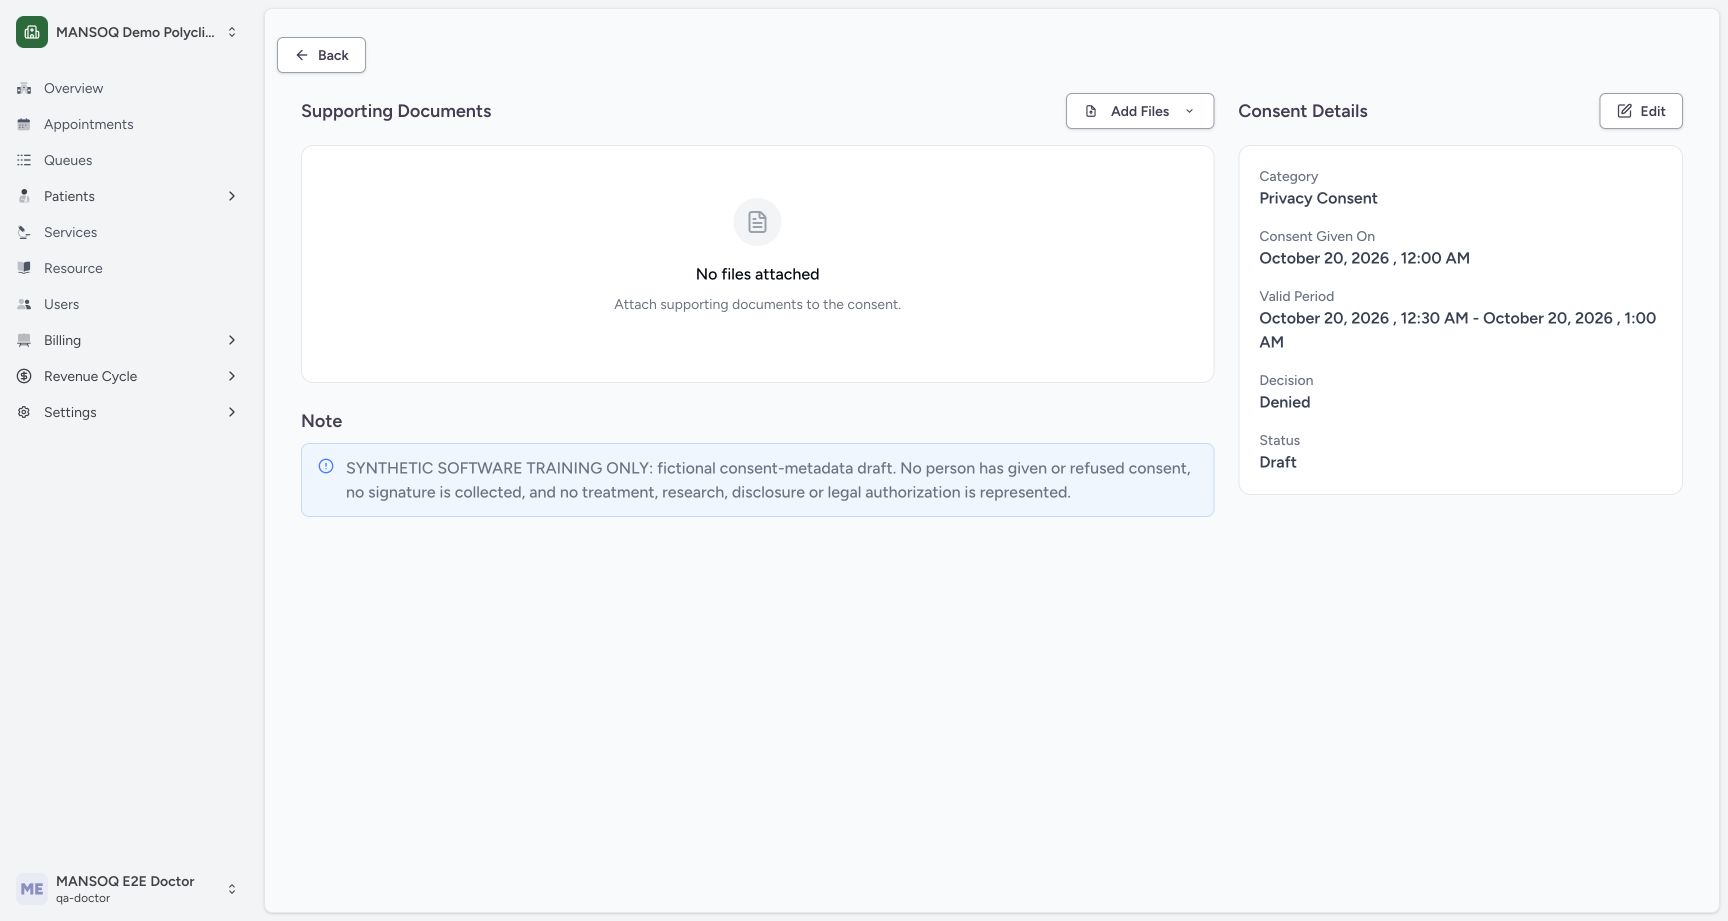Viewport: 1728px width, 921px height.
Task: Click the Consent Given On date value
Action: click(x=1364, y=258)
